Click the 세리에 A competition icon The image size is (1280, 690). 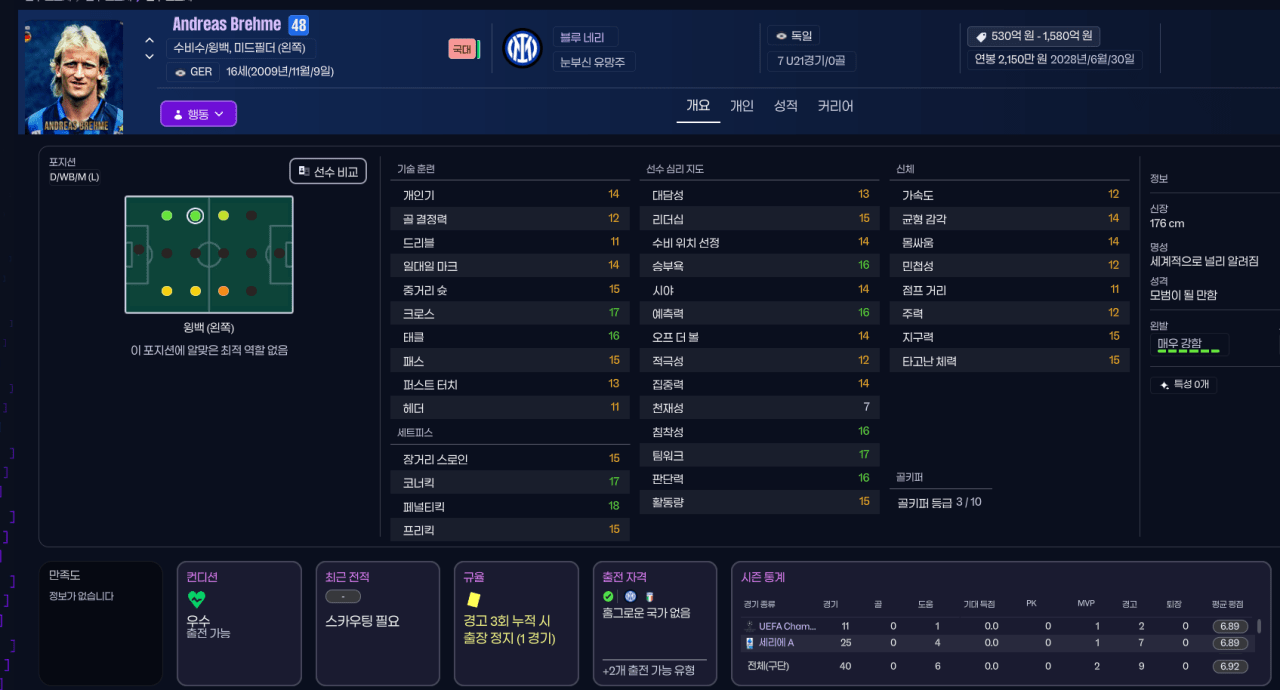[749, 643]
